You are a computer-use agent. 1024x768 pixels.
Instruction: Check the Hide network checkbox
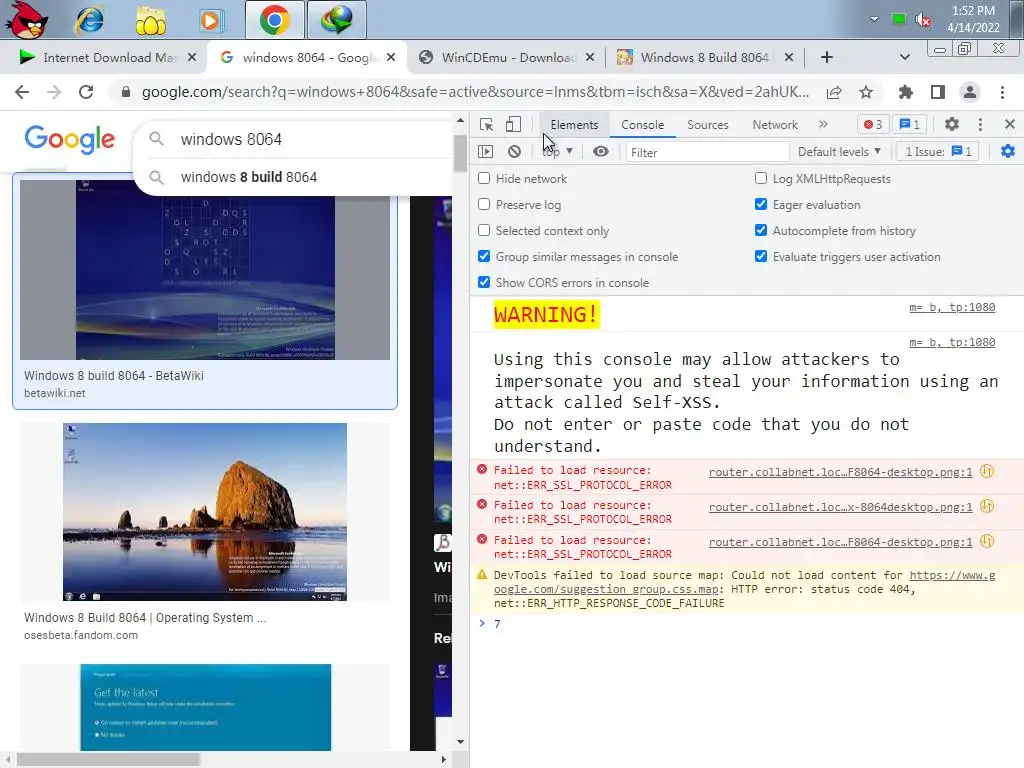coord(484,178)
